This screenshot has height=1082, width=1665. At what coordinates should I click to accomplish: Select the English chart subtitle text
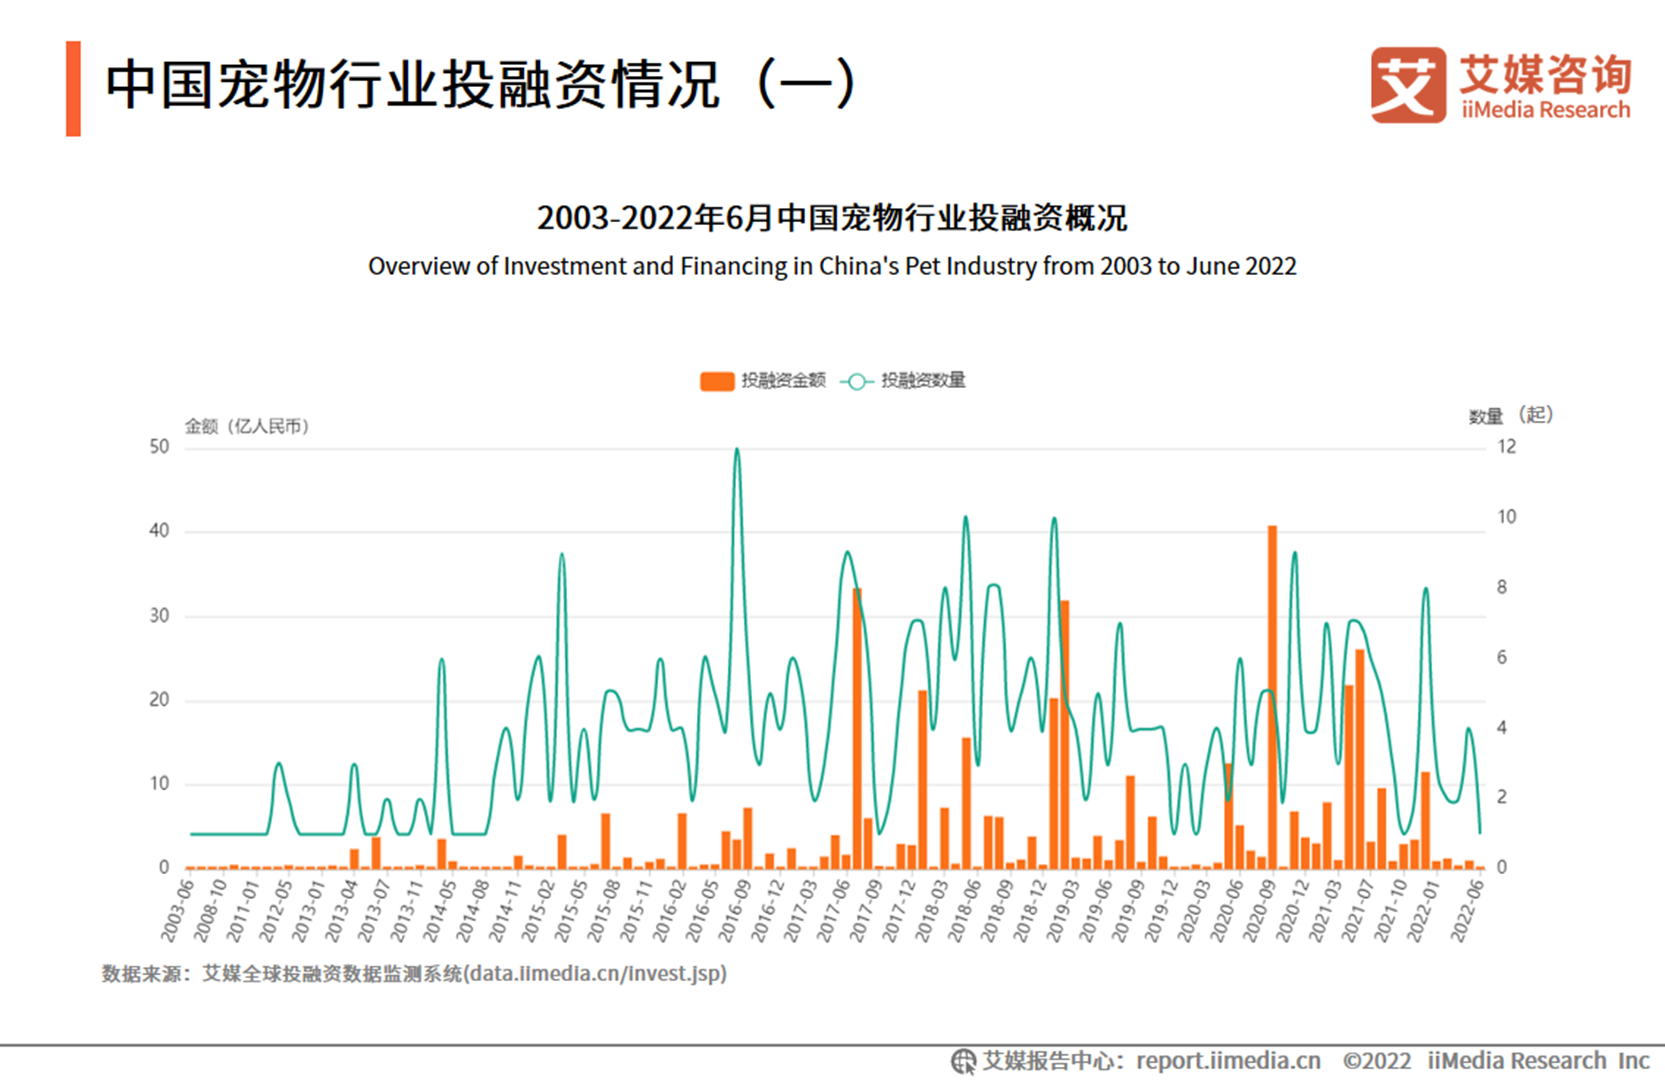pos(832,266)
